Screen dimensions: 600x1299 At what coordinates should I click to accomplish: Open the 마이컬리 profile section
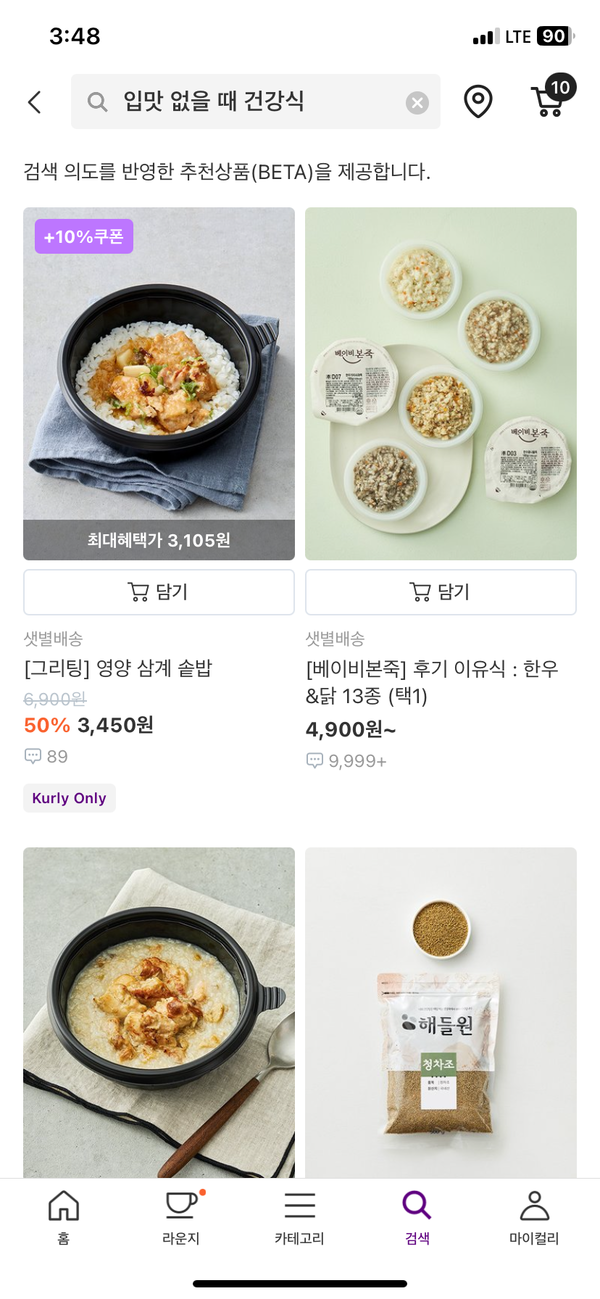(x=535, y=1217)
